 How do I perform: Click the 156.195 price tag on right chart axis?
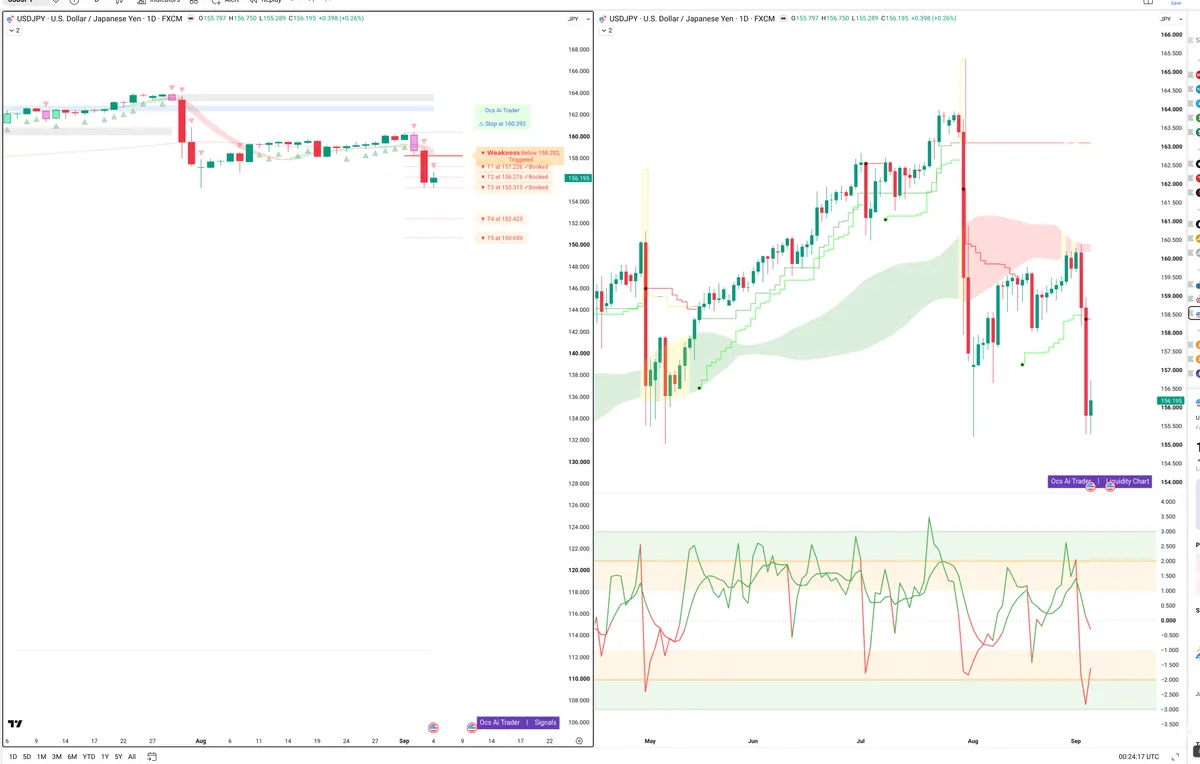[1170, 400]
